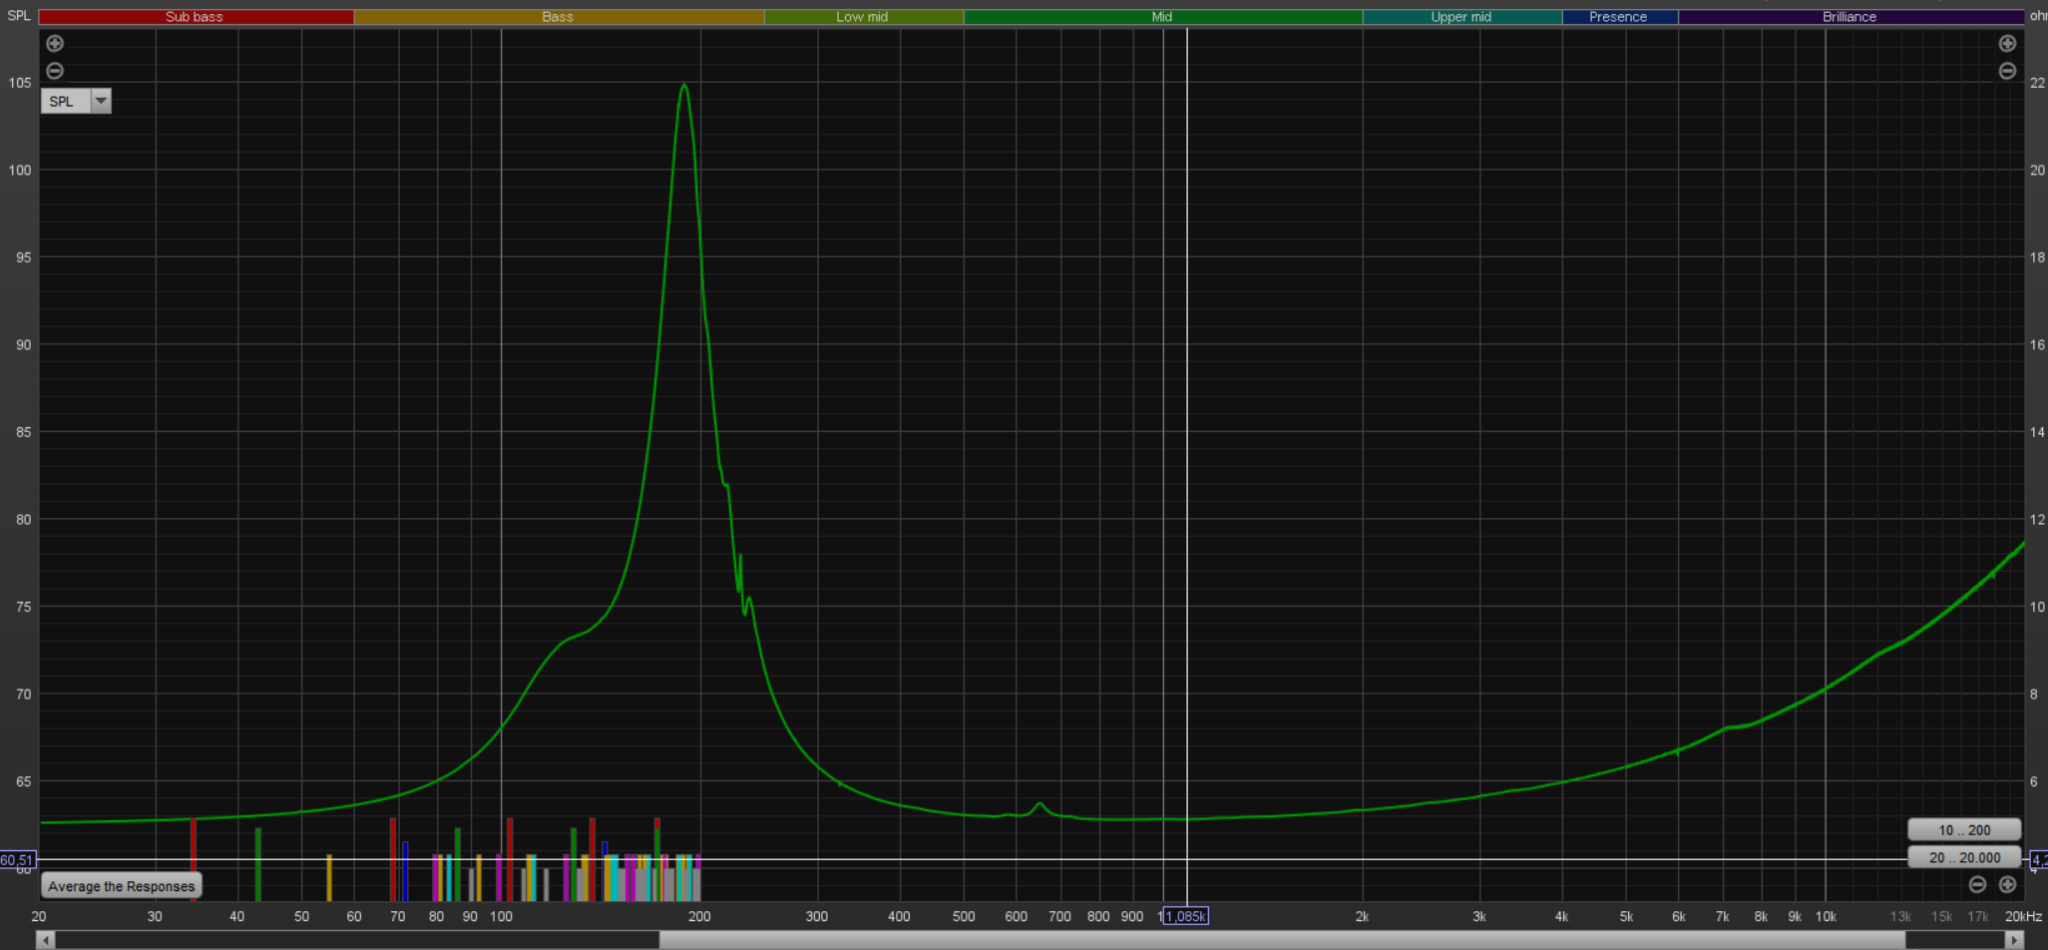Viewport: 2048px width, 950px height.
Task: Click the 1,085k cursor frequency readout
Action: tap(1185, 916)
